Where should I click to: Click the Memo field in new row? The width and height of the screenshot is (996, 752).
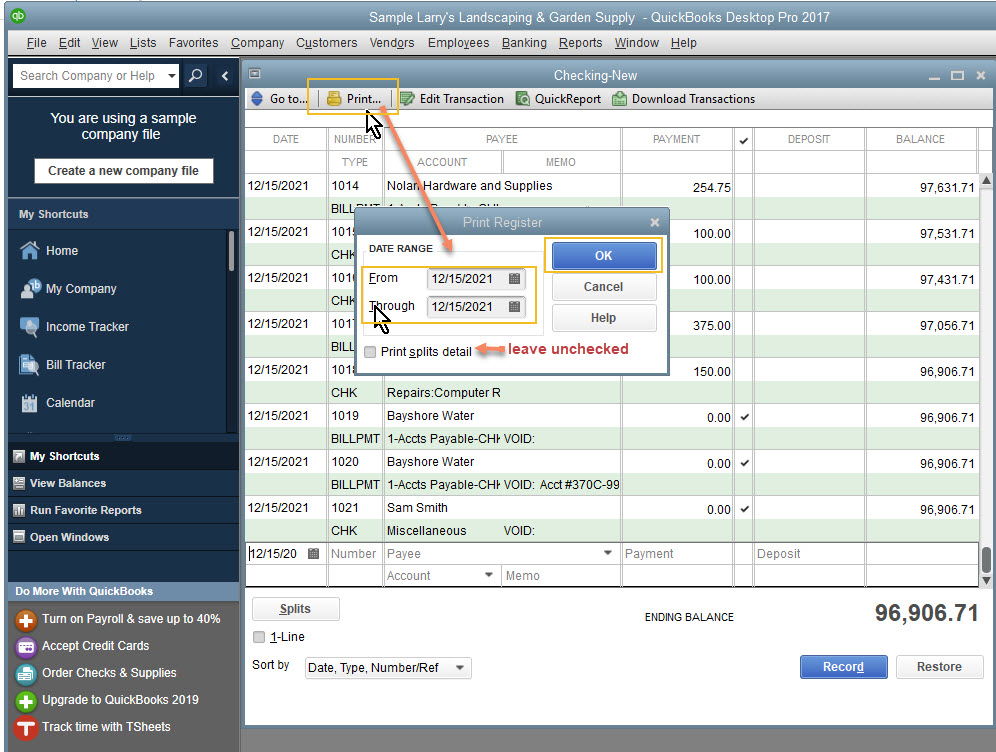pos(562,575)
